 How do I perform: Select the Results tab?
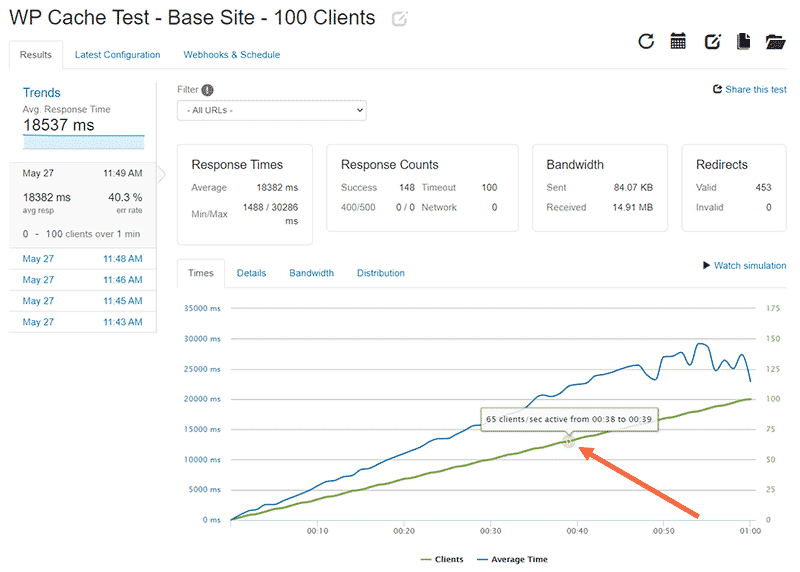click(x=36, y=55)
